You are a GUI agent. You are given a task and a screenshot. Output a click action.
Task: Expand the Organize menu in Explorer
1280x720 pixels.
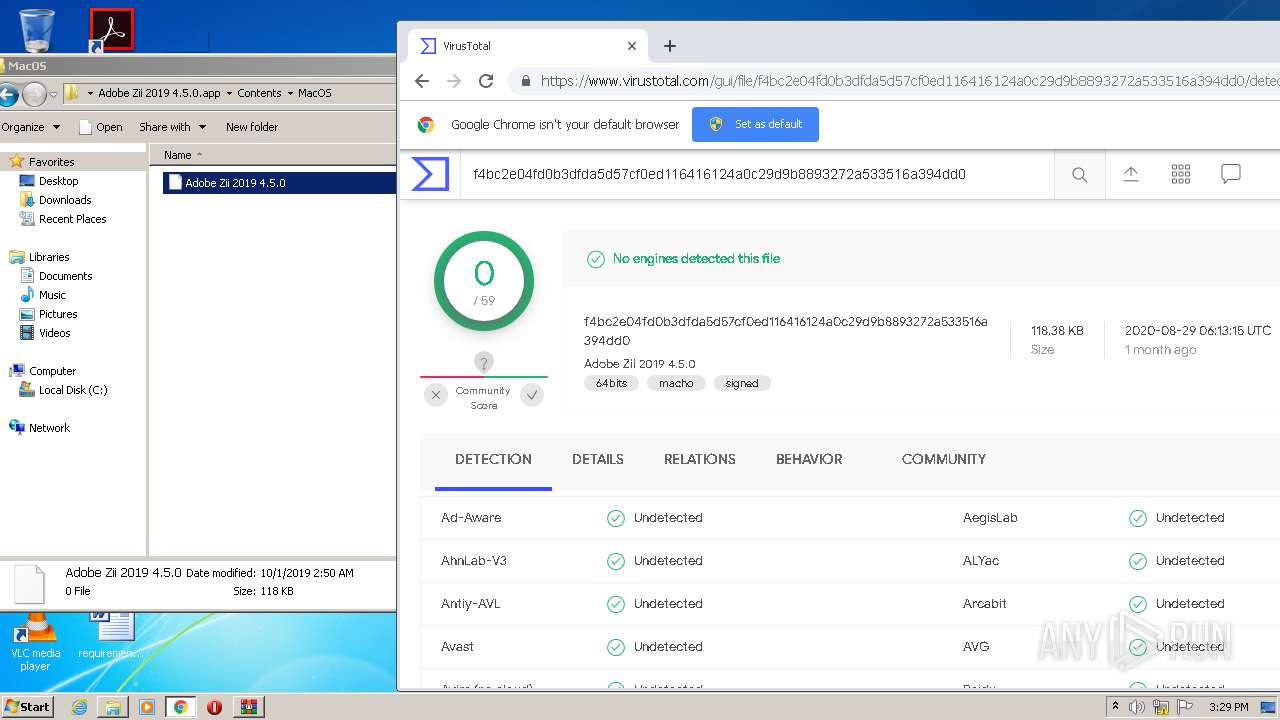click(30, 127)
